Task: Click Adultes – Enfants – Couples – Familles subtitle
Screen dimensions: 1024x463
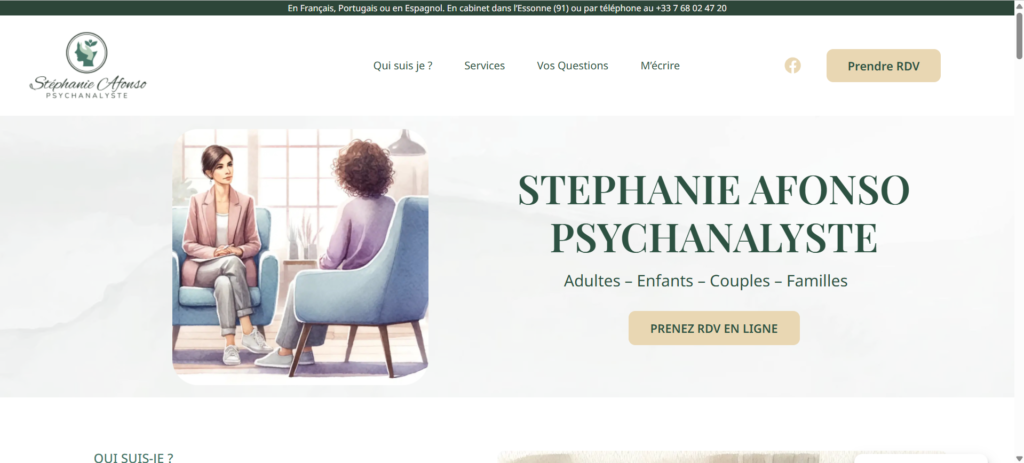Action: 706,281
